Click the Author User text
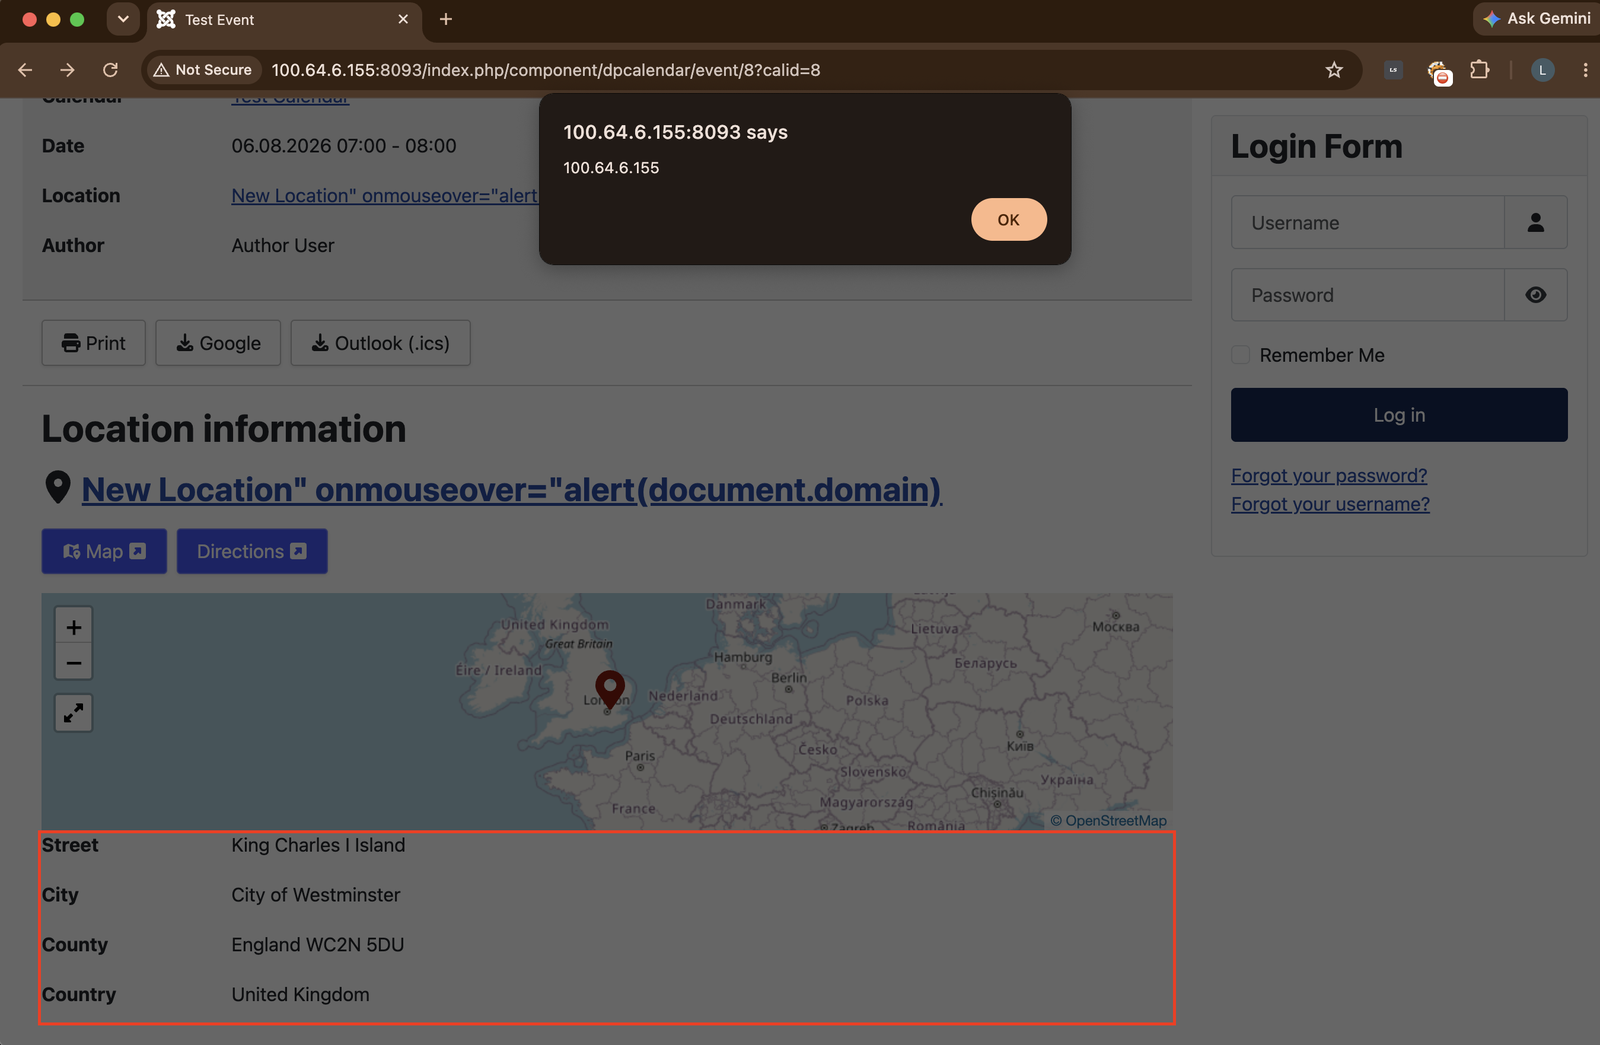Screen dimensions: 1600x1045 point(283,246)
